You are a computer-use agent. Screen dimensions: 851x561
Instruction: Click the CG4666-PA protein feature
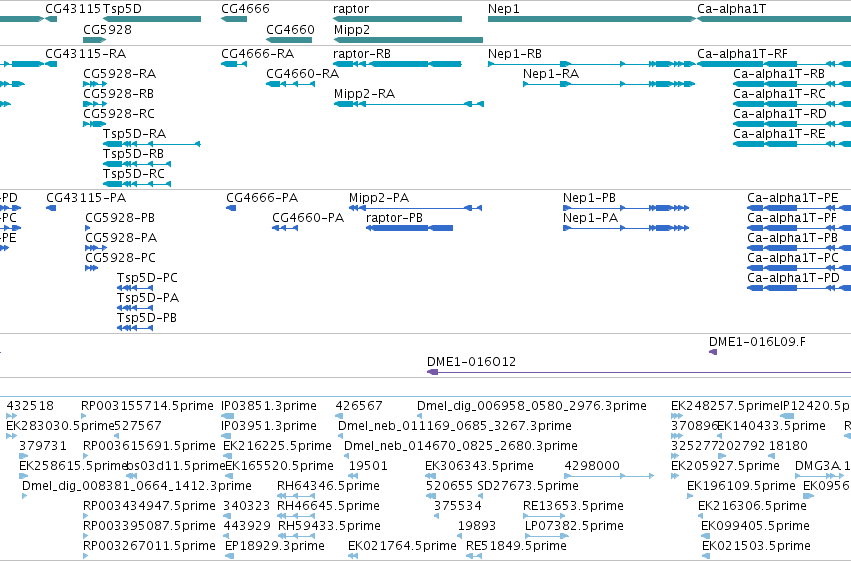pyautogui.click(x=231, y=208)
